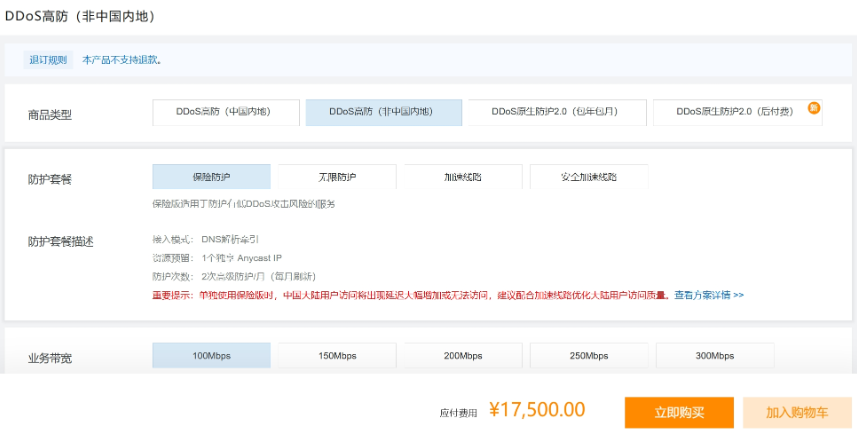
Task: Click the 加入购物车 button
Action: 797,412
